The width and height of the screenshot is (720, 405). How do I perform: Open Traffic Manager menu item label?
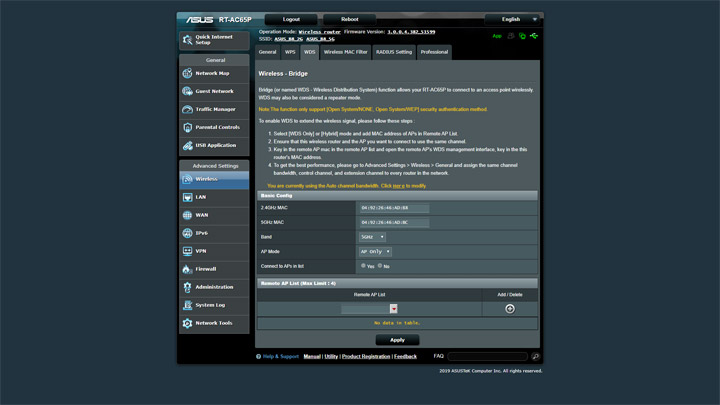tap(215, 109)
